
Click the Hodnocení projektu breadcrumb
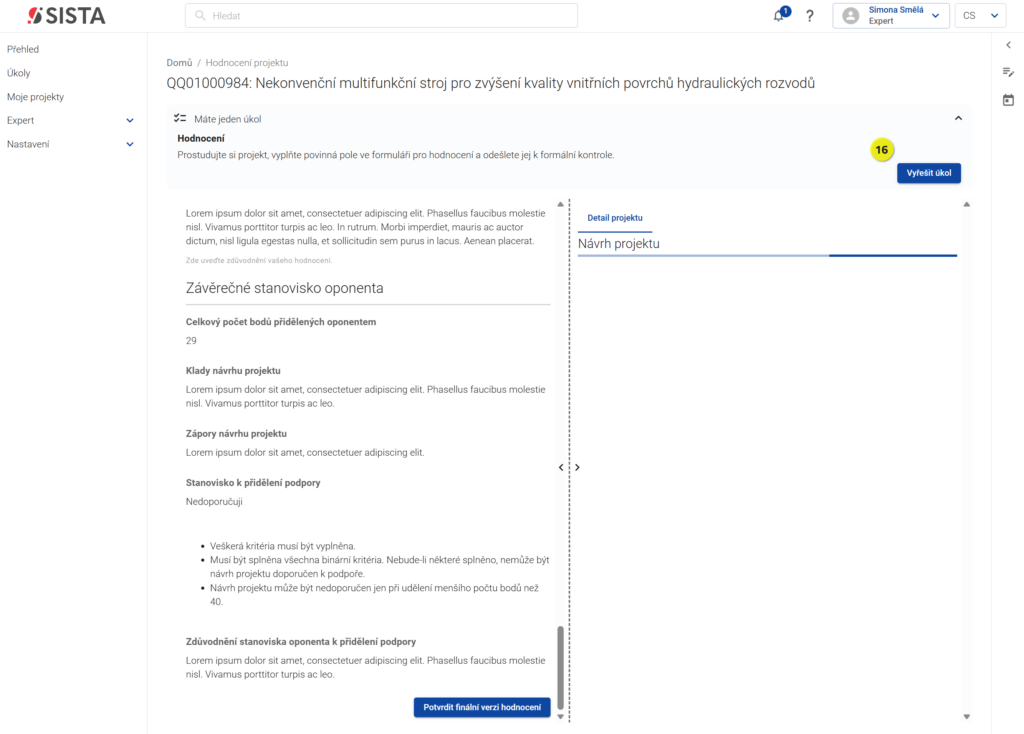(x=247, y=63)
